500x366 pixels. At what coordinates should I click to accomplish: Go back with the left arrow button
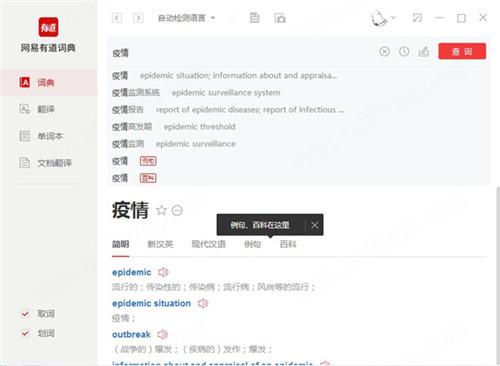117,18
